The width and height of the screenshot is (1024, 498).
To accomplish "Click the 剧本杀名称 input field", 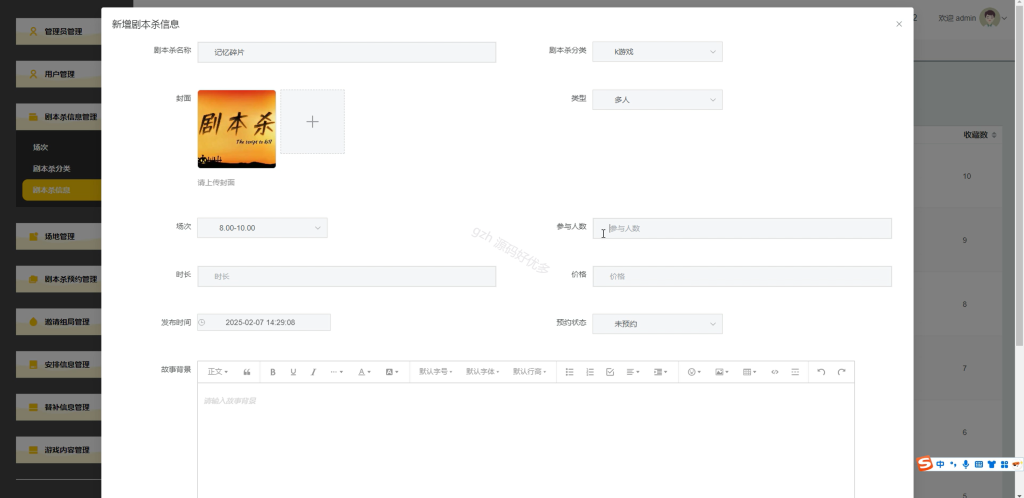I will (346, 52).
